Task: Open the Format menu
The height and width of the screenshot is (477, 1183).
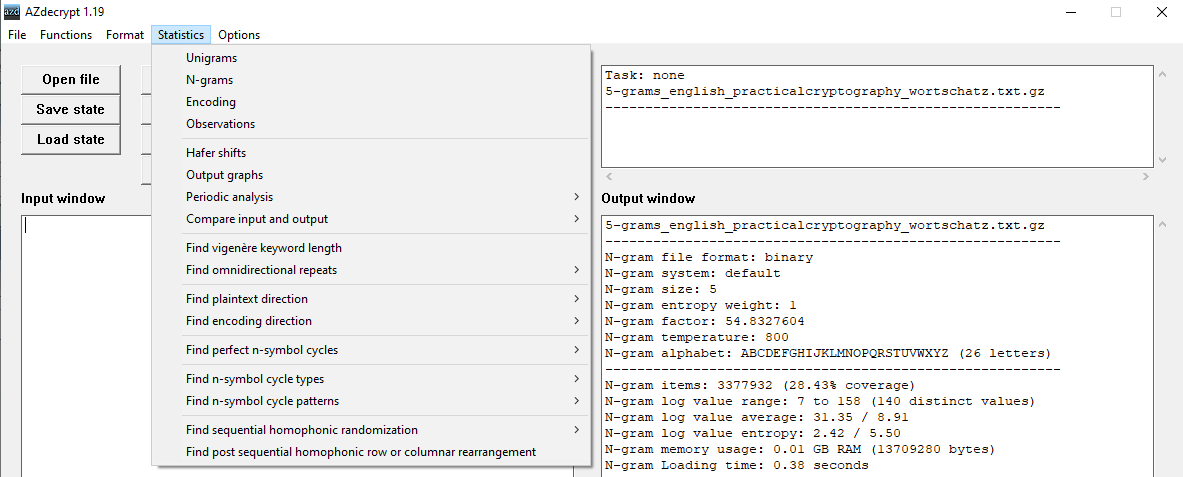Action: click(124, 35)
